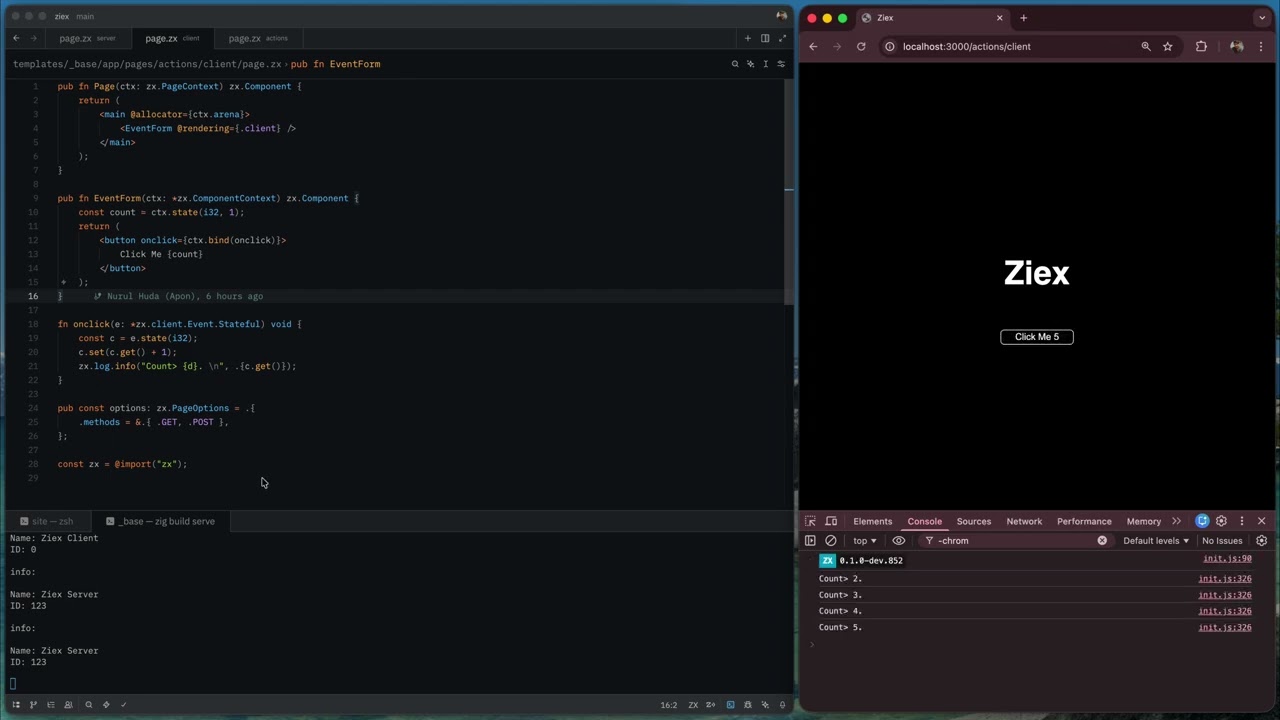1280x720 pixels.
Task: Open the Default levels dropdown
Action: [1156, 541]
